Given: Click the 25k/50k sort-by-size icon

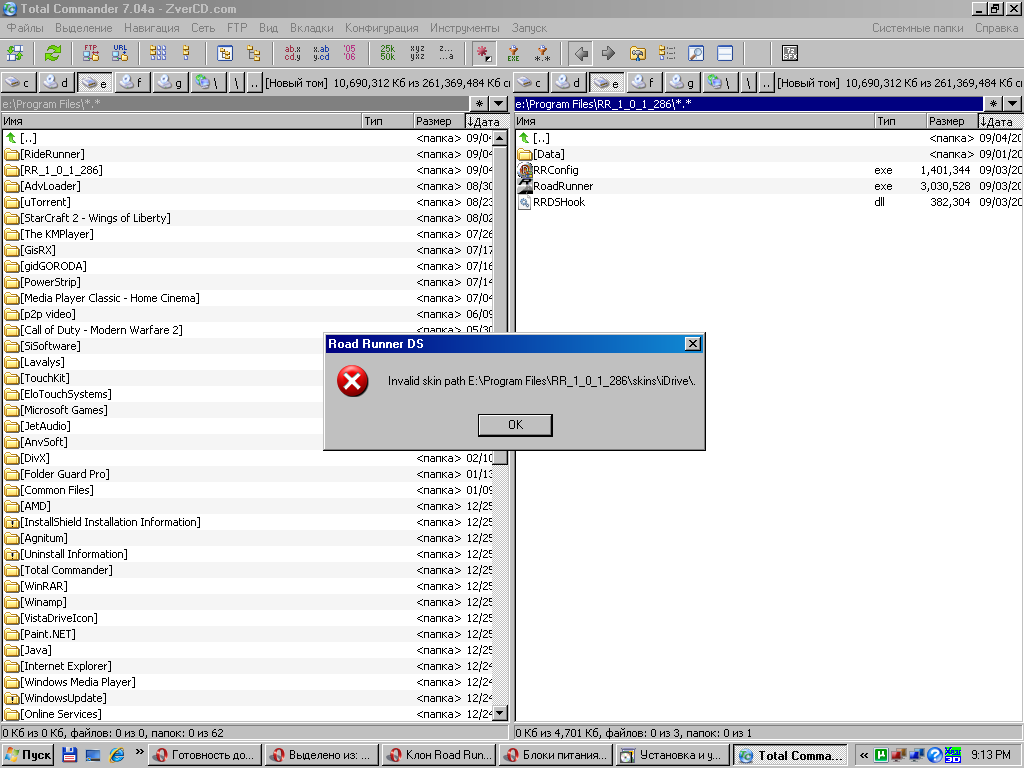Looking at the screenshot, I should click(x=387, y=53).
